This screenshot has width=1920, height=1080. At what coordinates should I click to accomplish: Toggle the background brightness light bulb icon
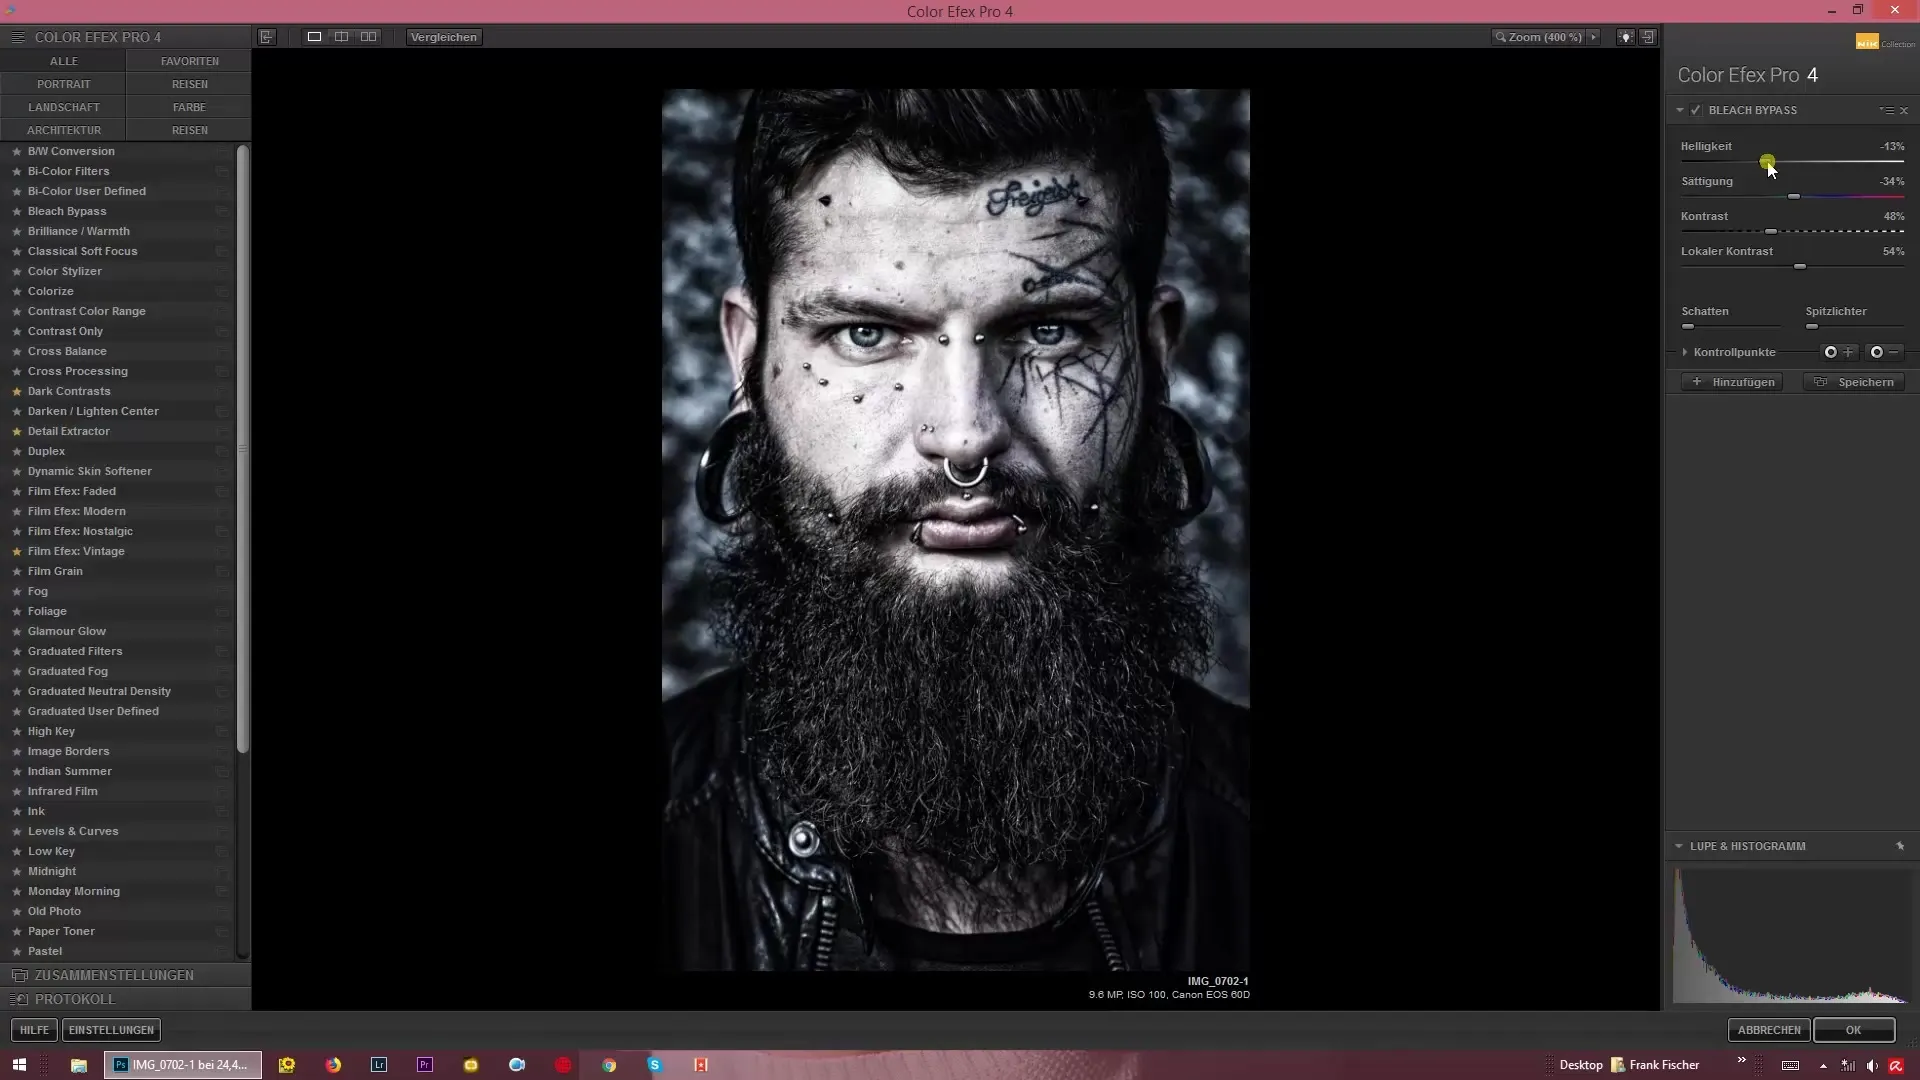(1626, 37)
